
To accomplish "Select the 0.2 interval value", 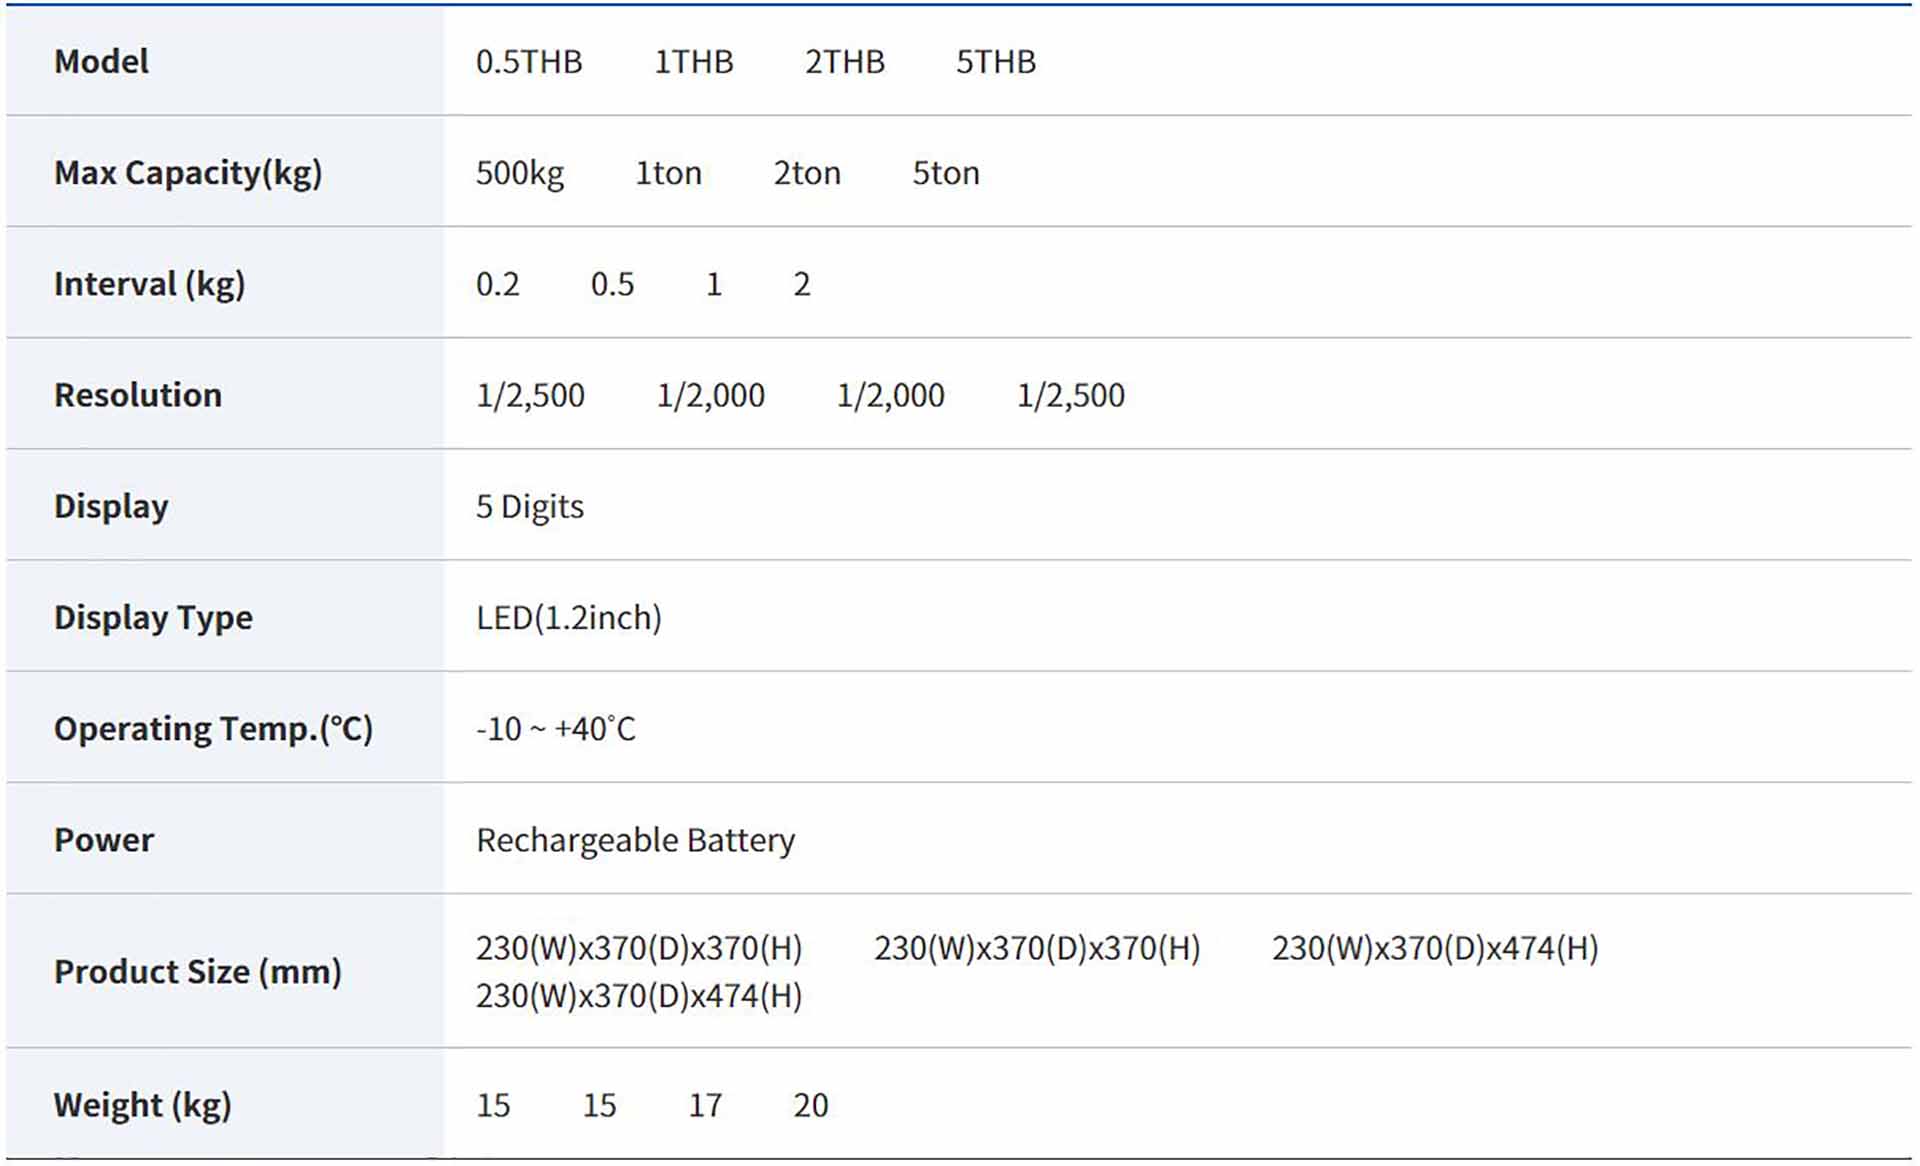I will [x=497, y=284].
